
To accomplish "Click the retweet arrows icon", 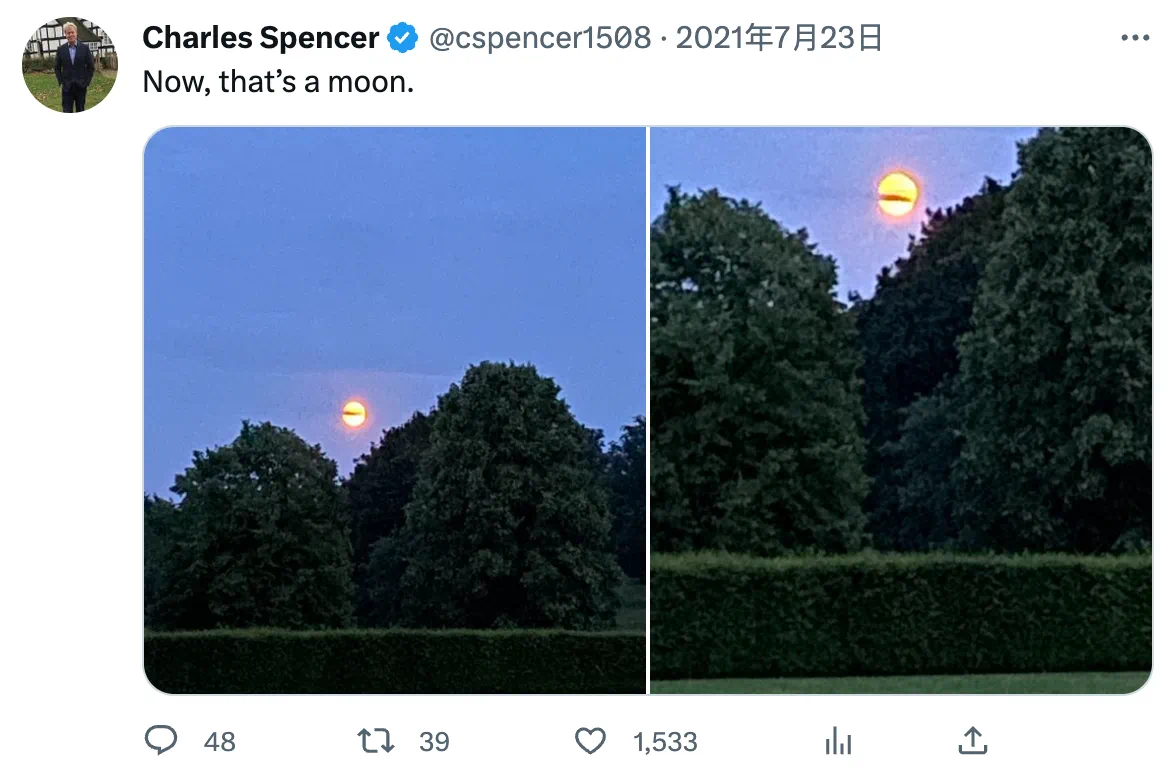I will (x=376, y=741).
